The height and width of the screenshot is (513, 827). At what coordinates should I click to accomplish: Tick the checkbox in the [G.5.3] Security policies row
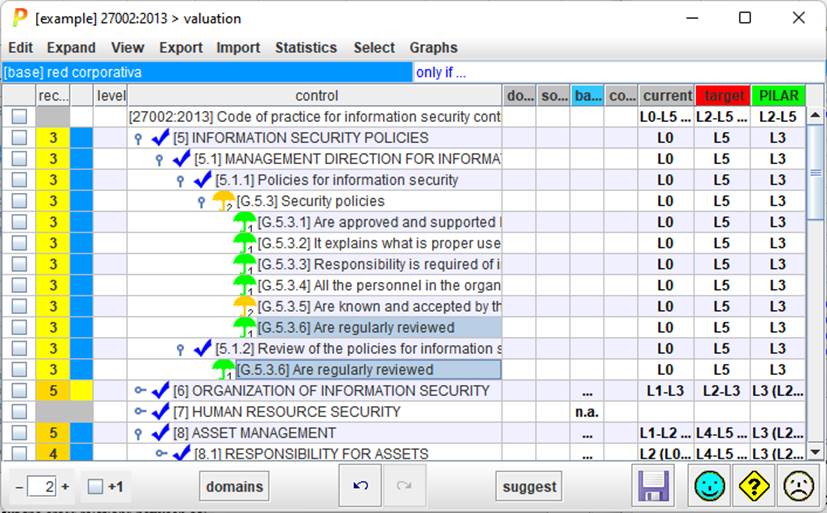point(20,201)
